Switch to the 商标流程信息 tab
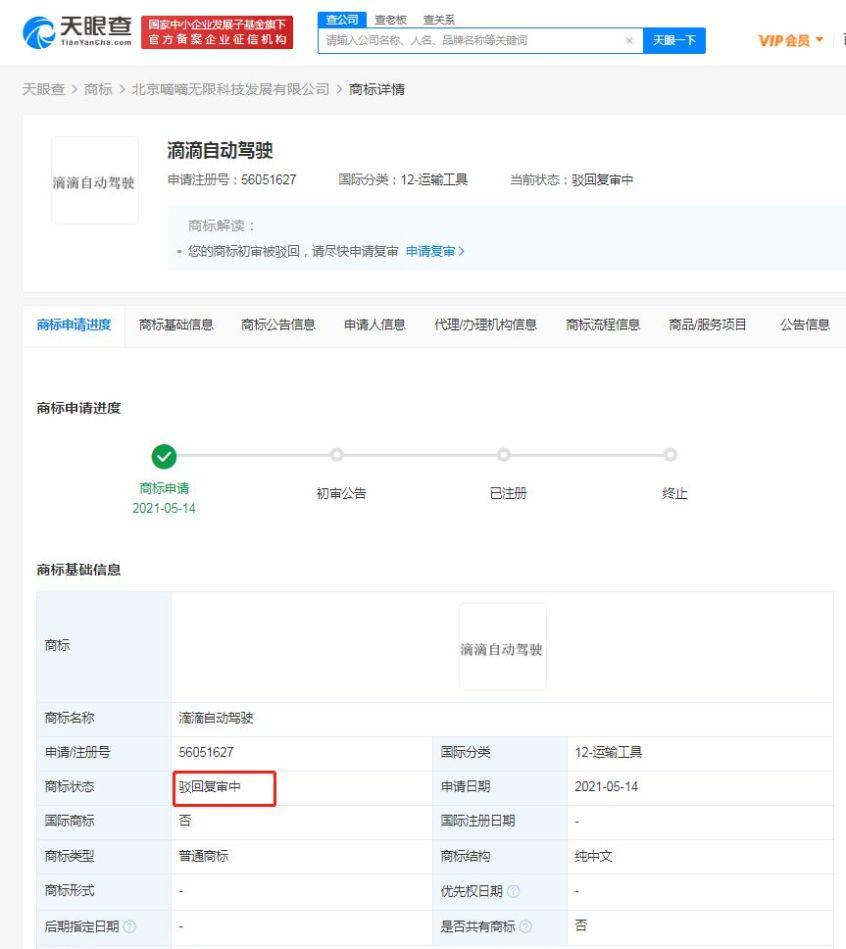Viewport: 846px width, 949px height. coord(603,325)
